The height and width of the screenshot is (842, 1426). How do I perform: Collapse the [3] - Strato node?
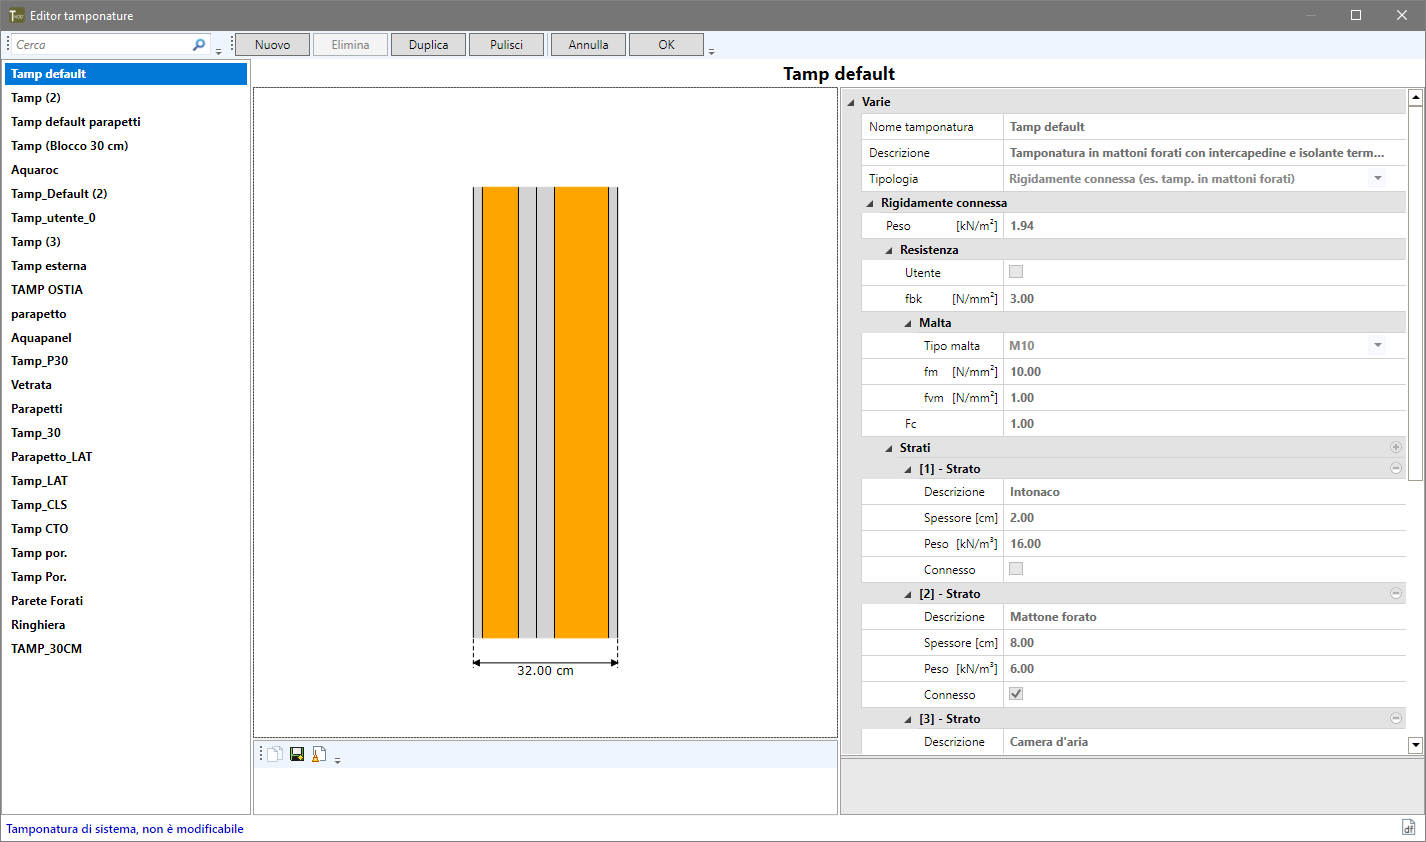tap(908, 719)
